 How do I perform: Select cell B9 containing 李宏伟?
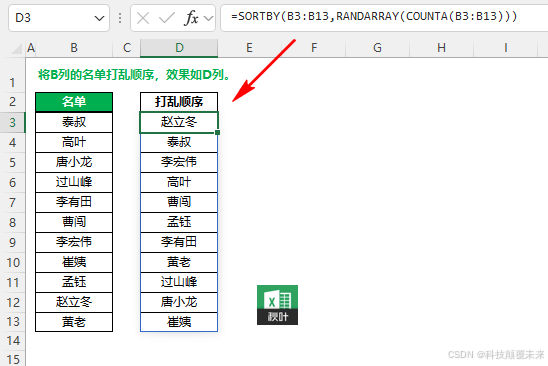coord(74,242)
